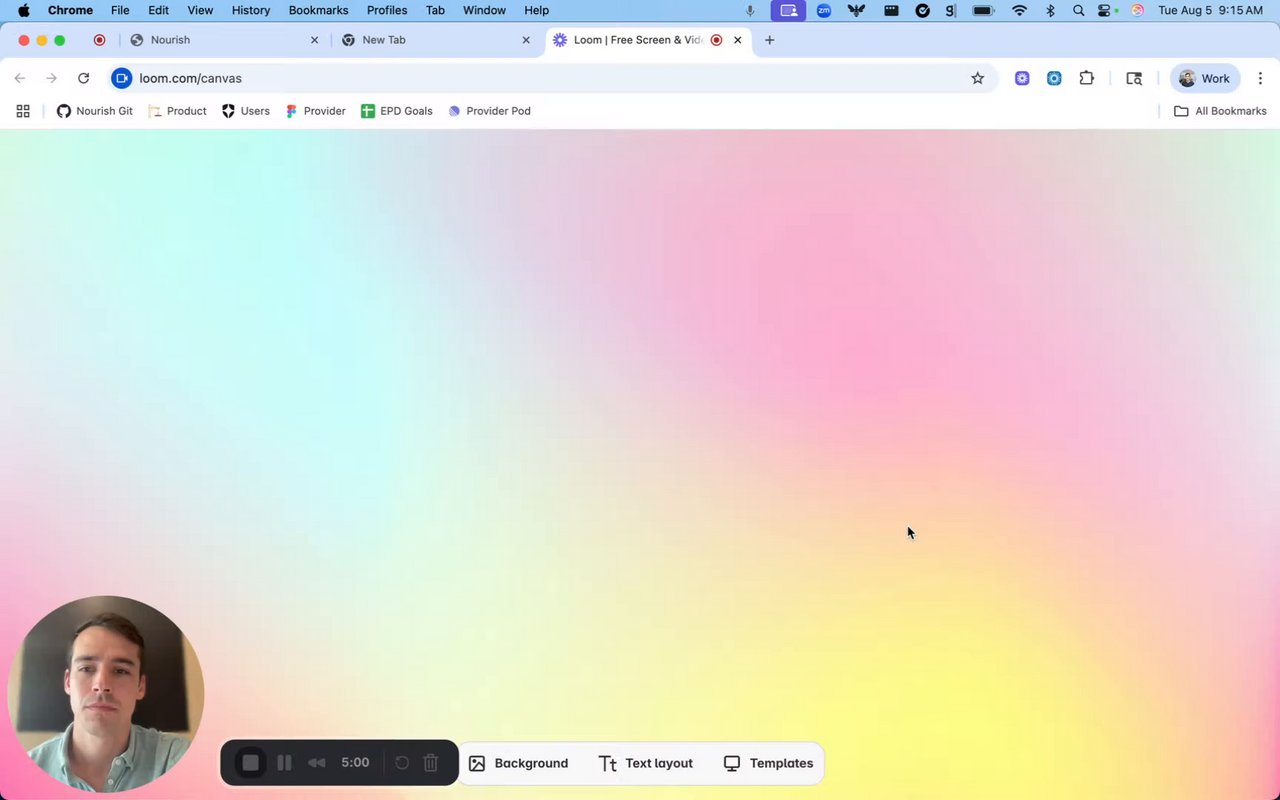1280x800 pixels.
Task: Open the Users bookmark
Action: [246, 111]
